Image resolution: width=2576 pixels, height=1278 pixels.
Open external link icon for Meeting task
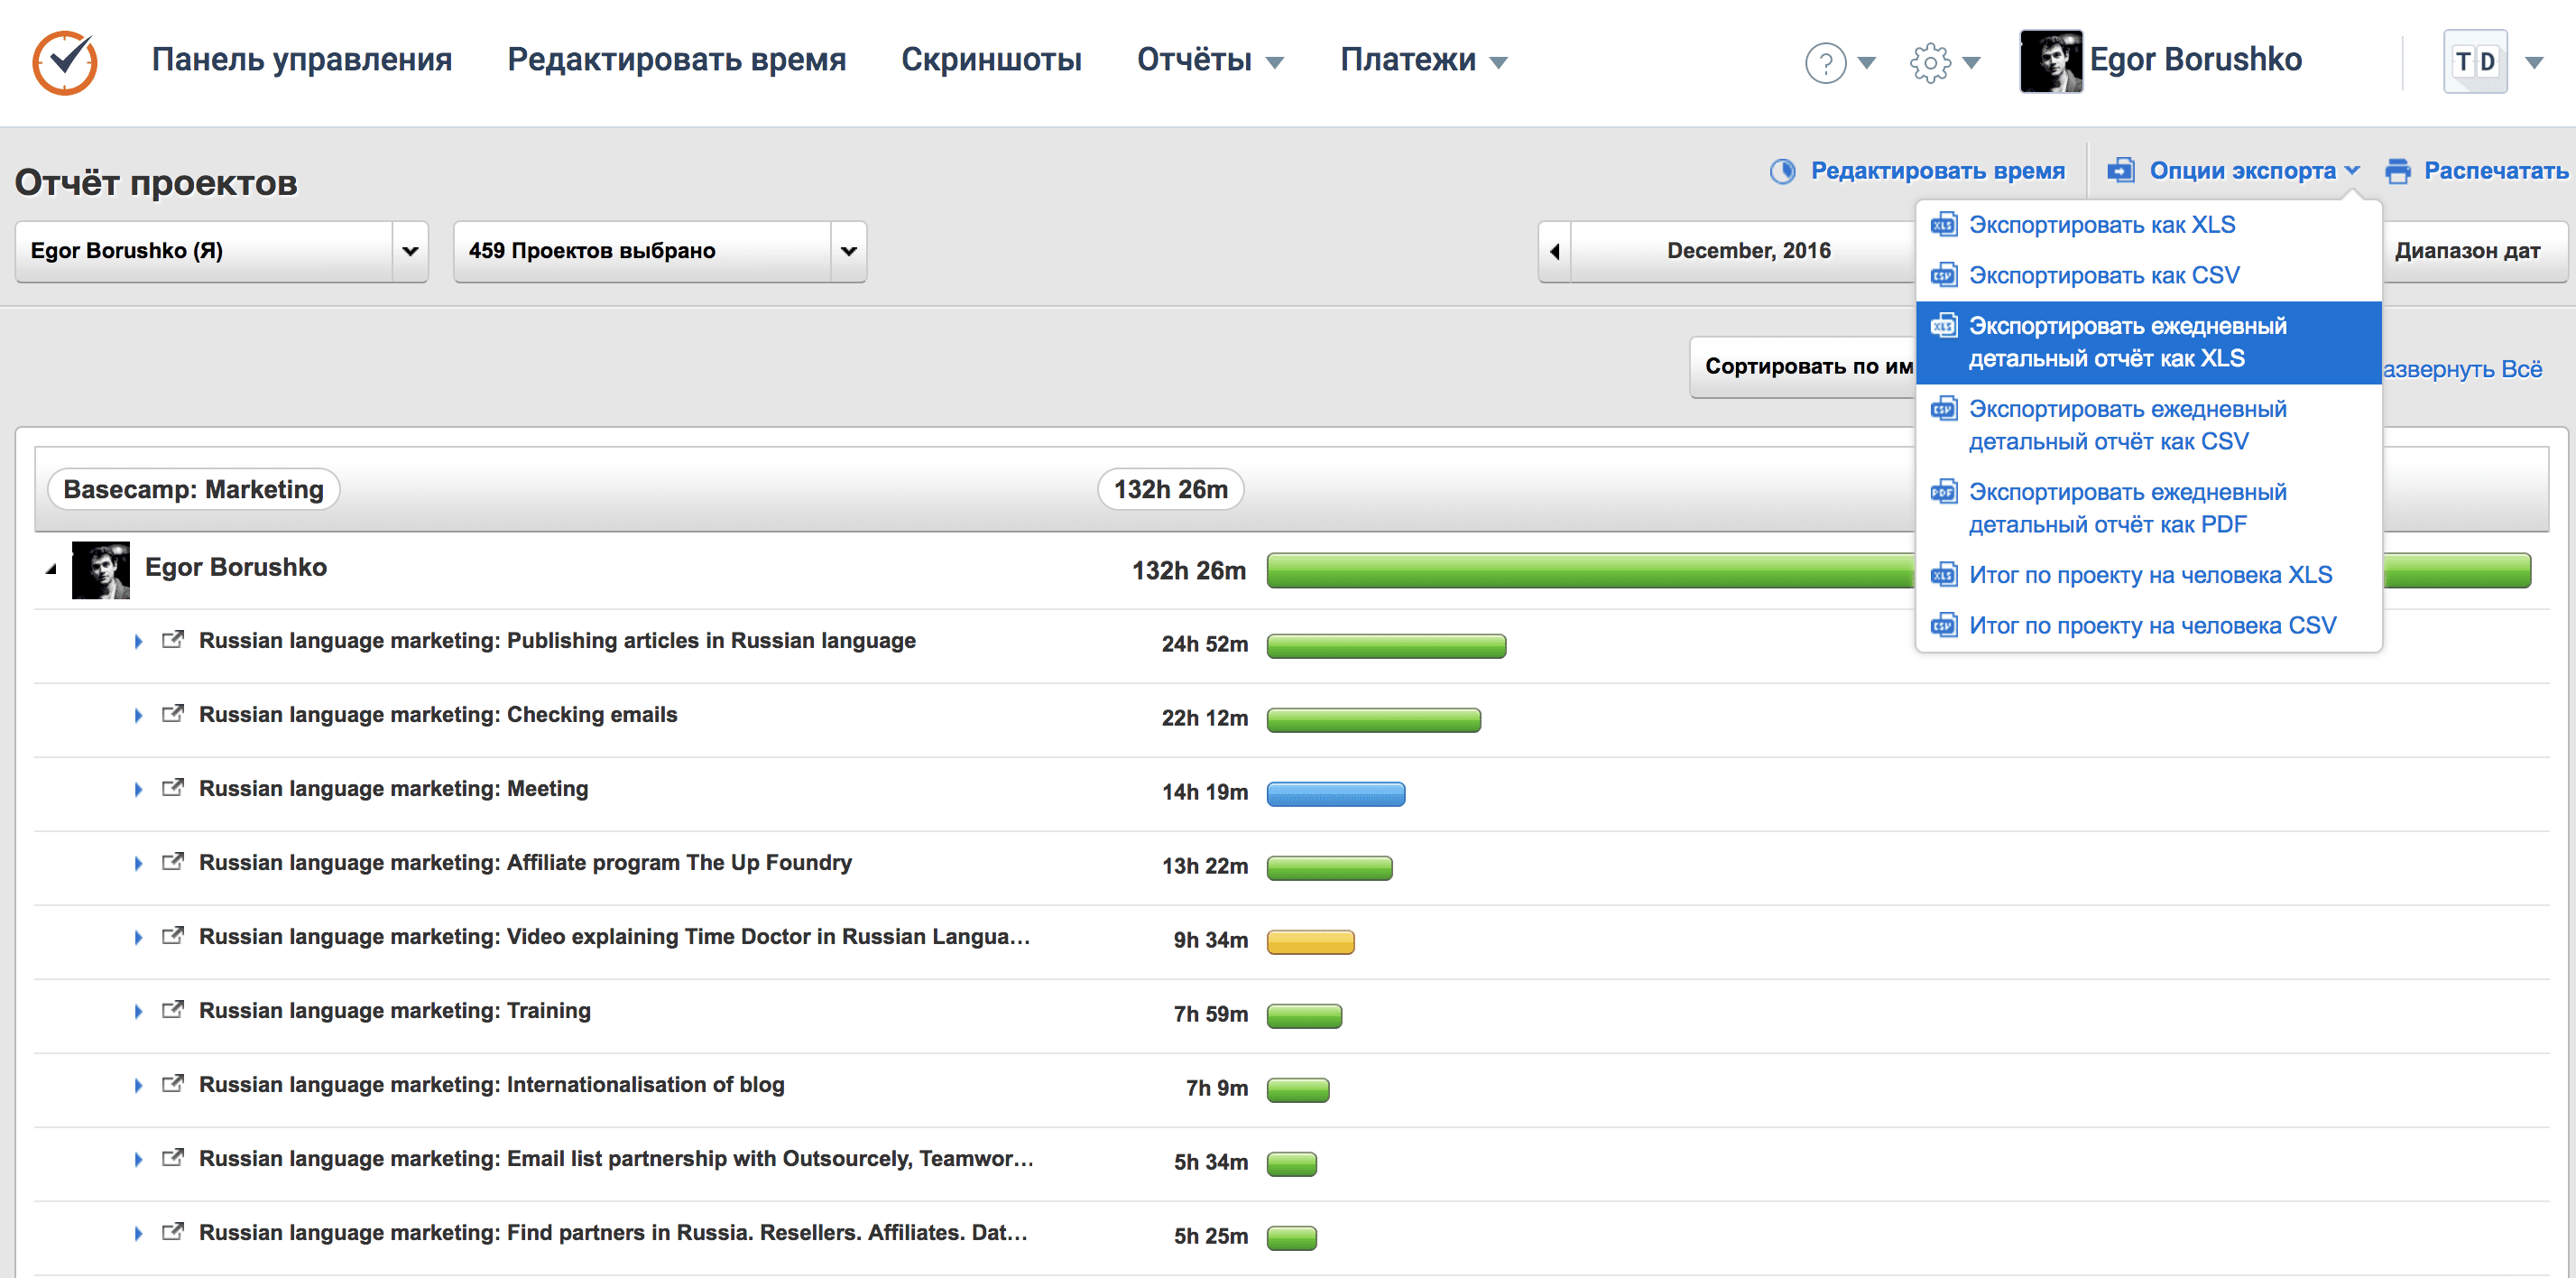pos(173,788)
